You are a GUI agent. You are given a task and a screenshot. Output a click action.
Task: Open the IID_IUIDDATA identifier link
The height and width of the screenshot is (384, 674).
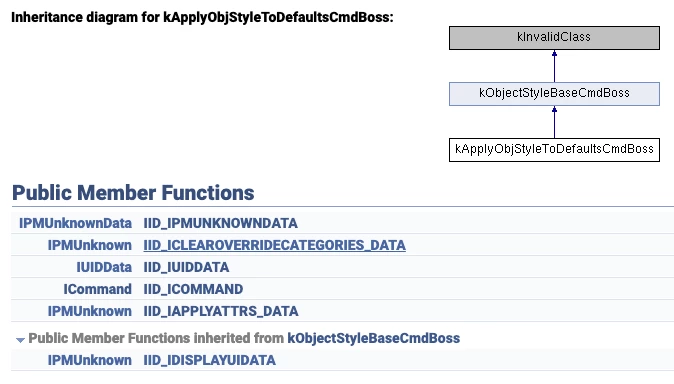(186, 267)
